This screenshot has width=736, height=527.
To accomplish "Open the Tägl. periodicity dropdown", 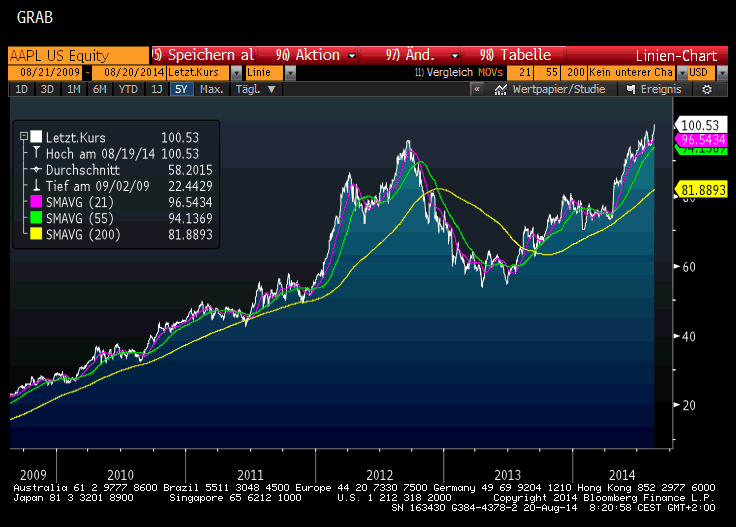I will [256, 89].
